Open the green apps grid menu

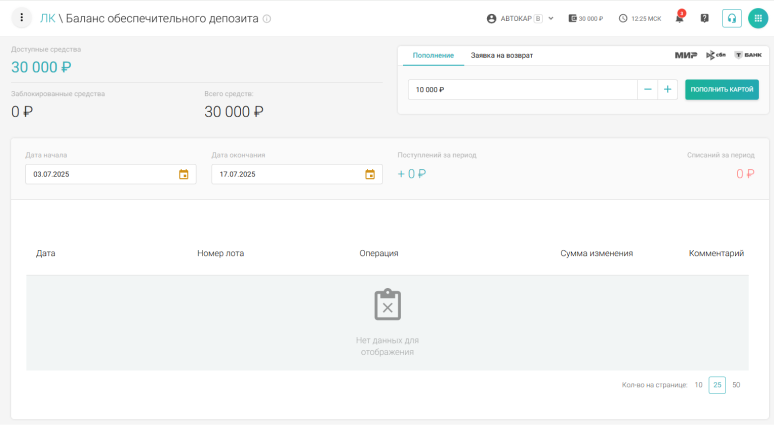[758, 18]
